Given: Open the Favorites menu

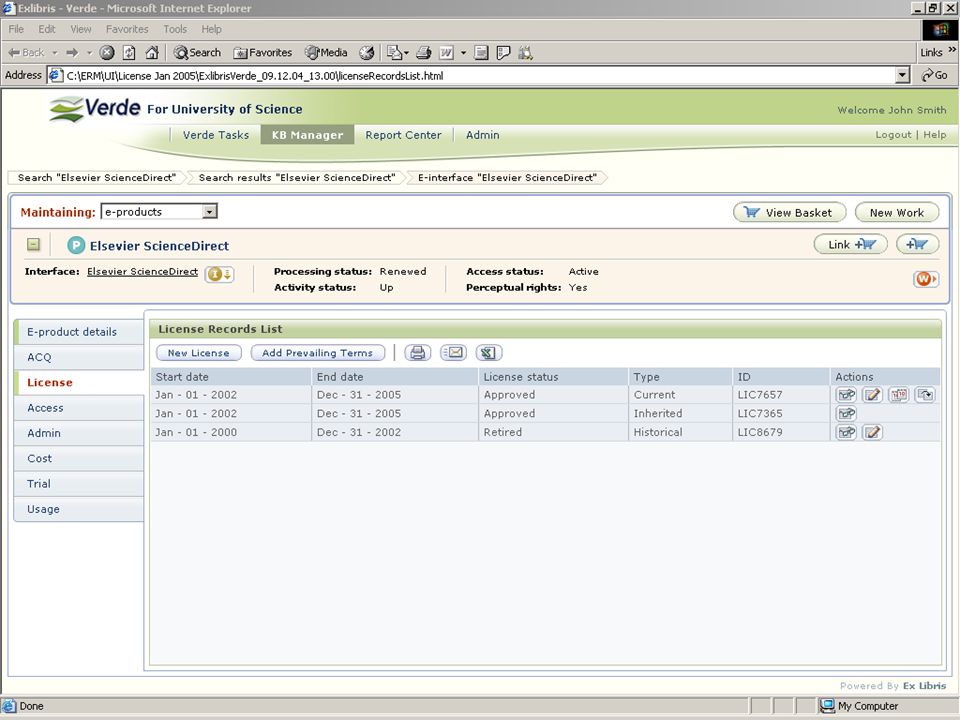Looking at the screenshot, I should coord(127,29).
